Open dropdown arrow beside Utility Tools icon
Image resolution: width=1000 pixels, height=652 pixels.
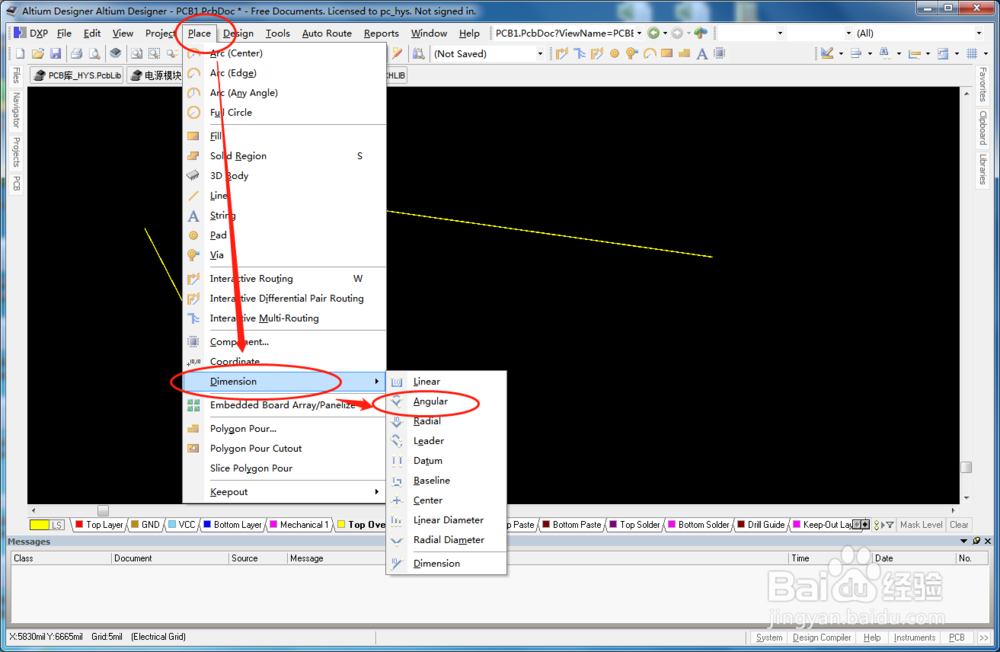point(841,54)
